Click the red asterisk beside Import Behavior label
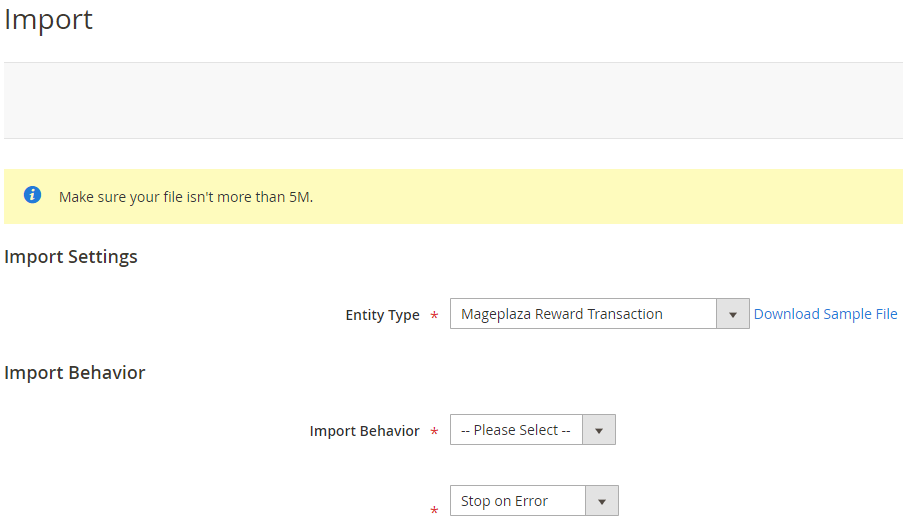The image size is (903, 521). [434, 432]
